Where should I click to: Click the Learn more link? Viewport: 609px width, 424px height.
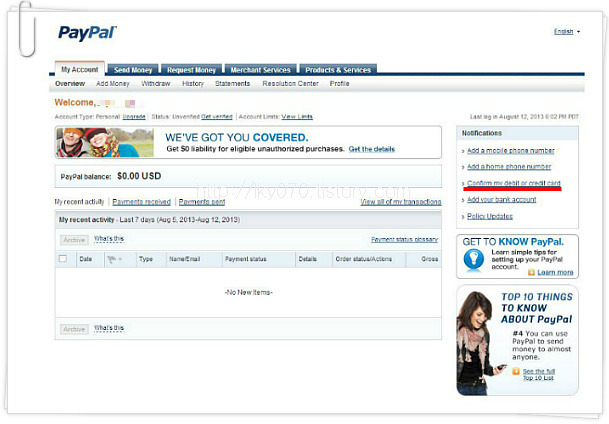(x=555, y=273)
